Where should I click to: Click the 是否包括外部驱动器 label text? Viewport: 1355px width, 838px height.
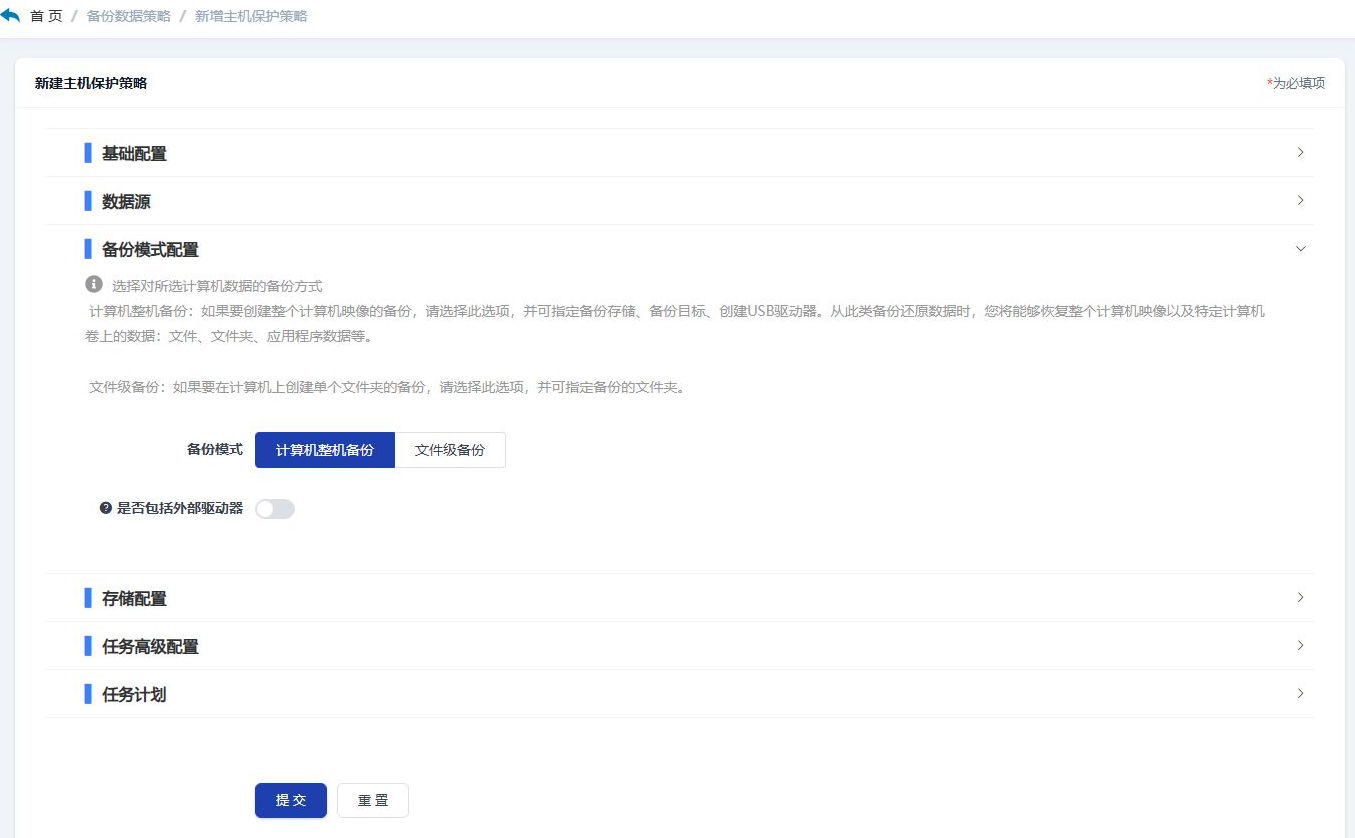[180, 508]
